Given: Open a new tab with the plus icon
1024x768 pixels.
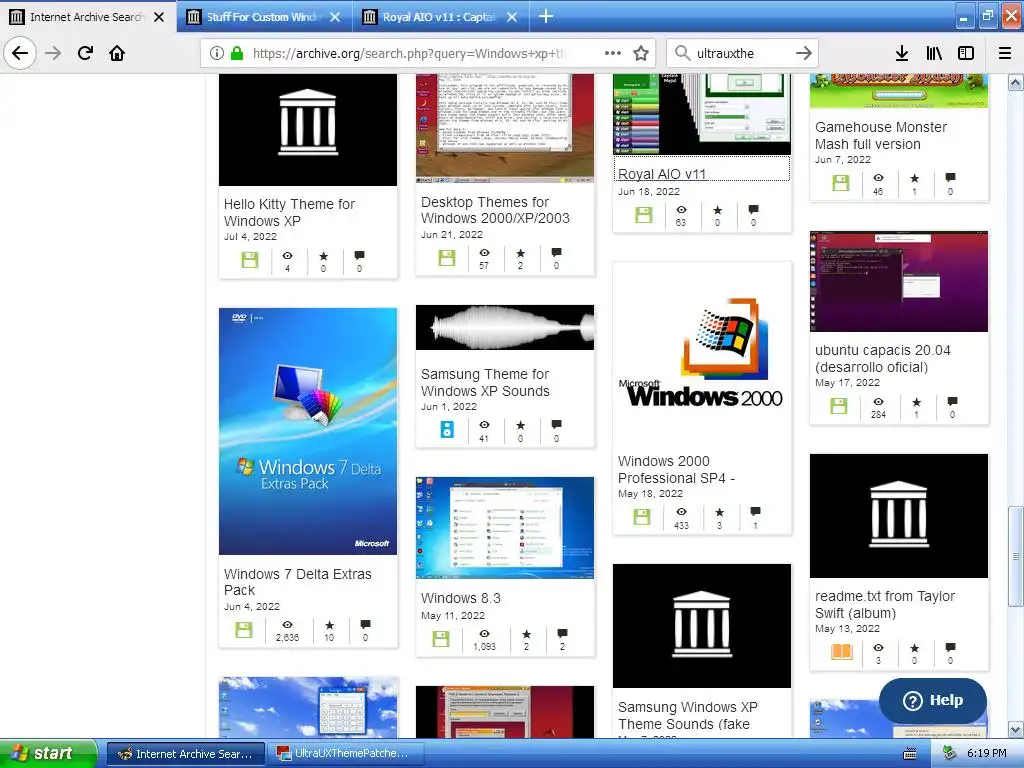Looking at the screenshot, I should (x=546, y=16).
